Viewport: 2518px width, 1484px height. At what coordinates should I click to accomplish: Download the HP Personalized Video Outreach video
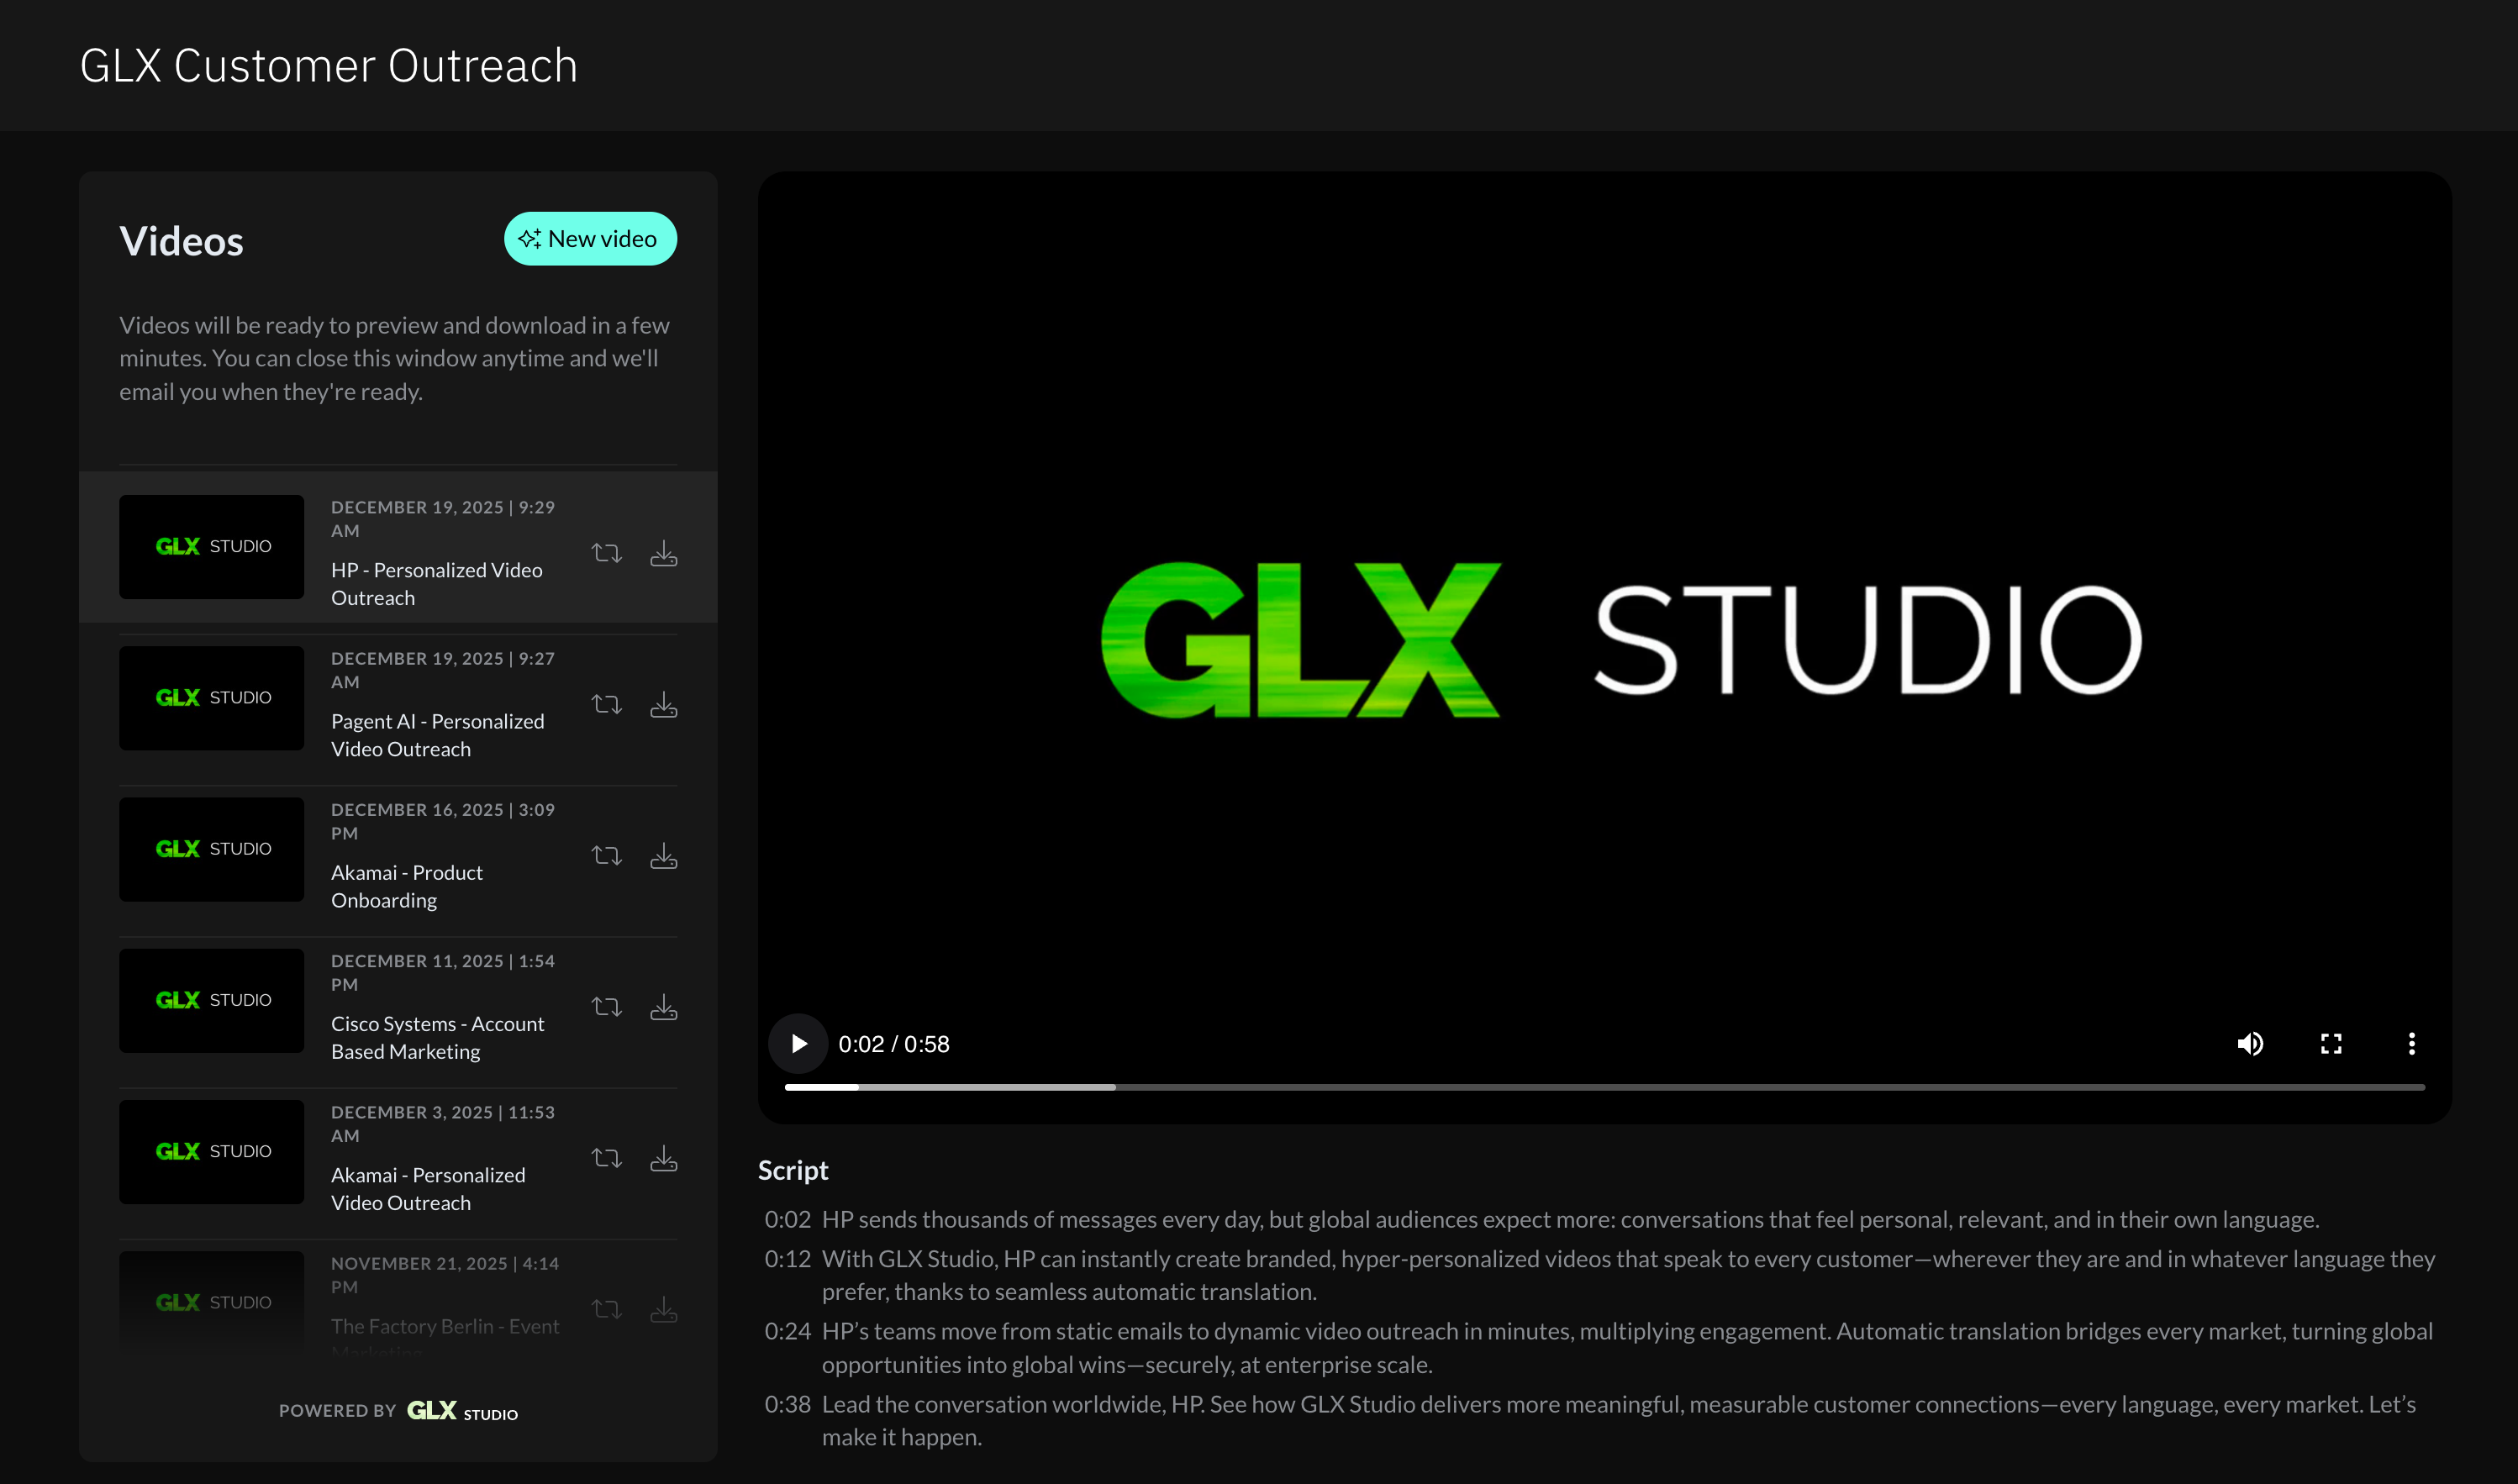point(663,553)
